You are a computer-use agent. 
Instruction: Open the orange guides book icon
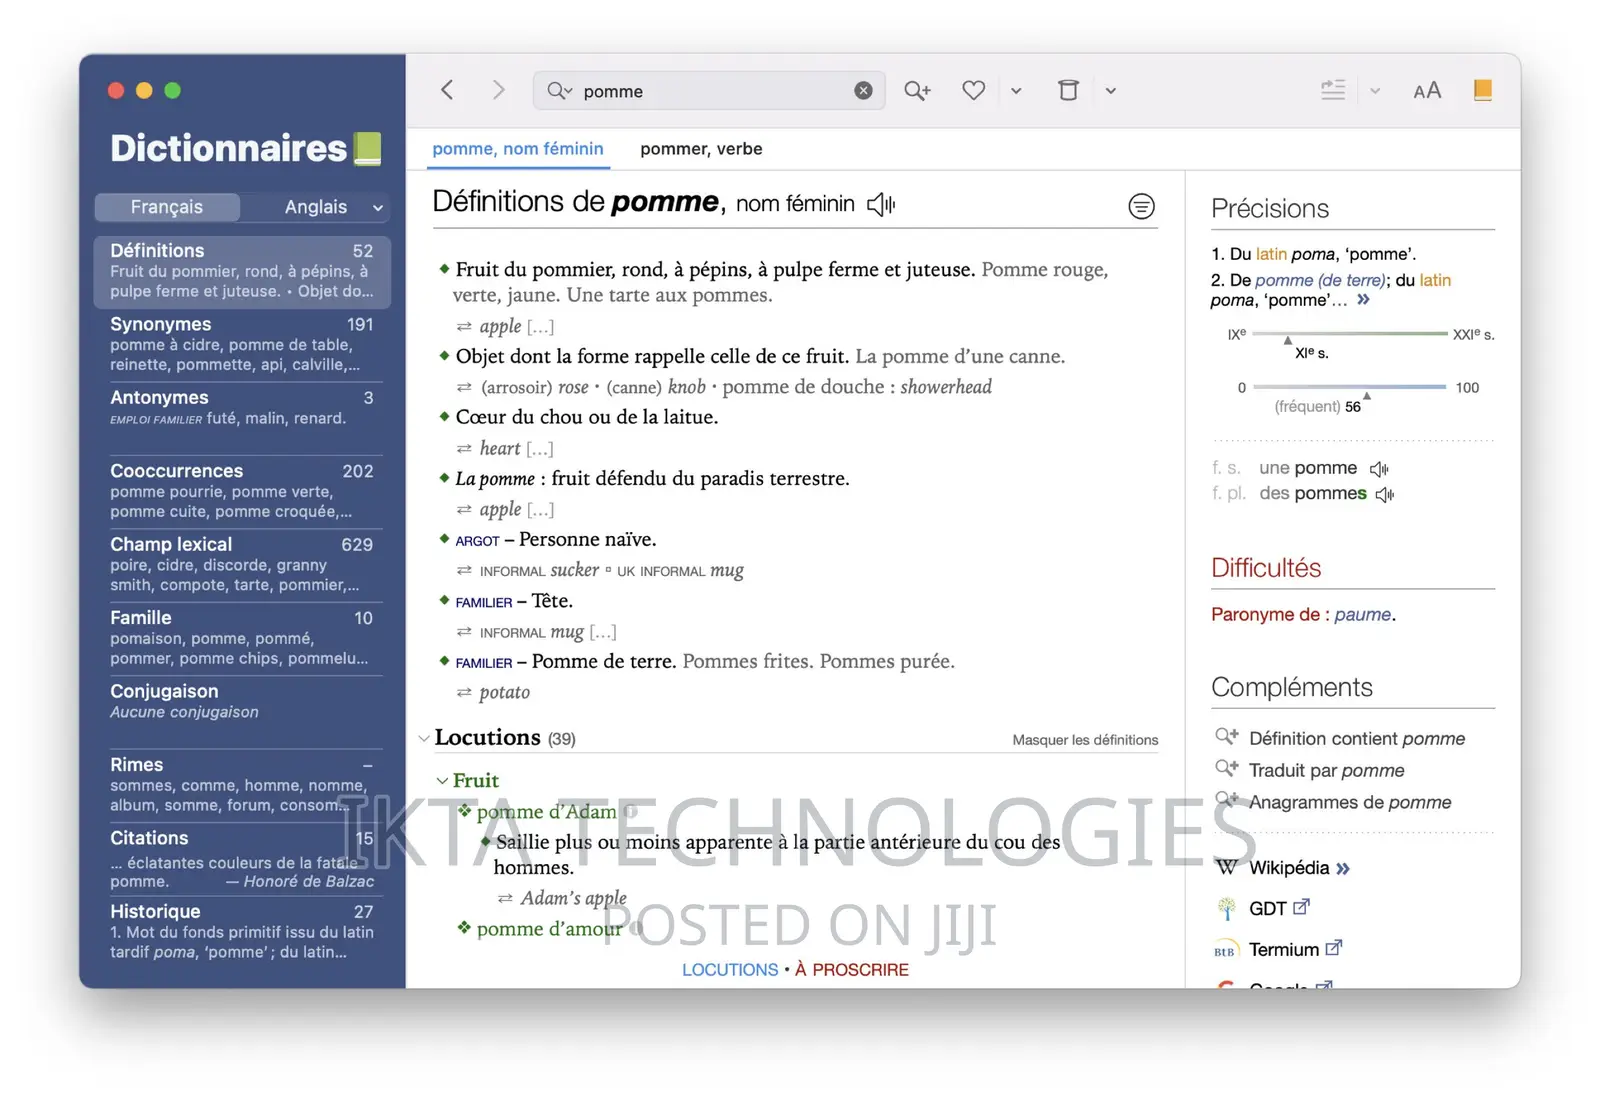click(1482, 90)
